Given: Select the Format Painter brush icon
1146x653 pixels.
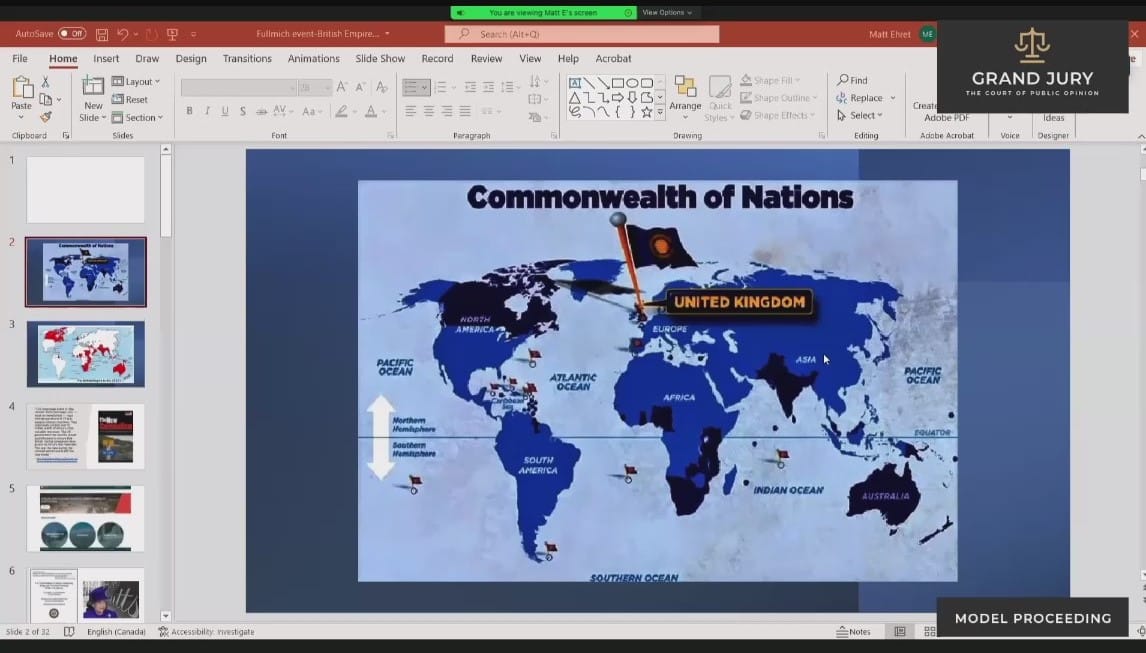Looking at the screenshot, I should tap(46, 117).
